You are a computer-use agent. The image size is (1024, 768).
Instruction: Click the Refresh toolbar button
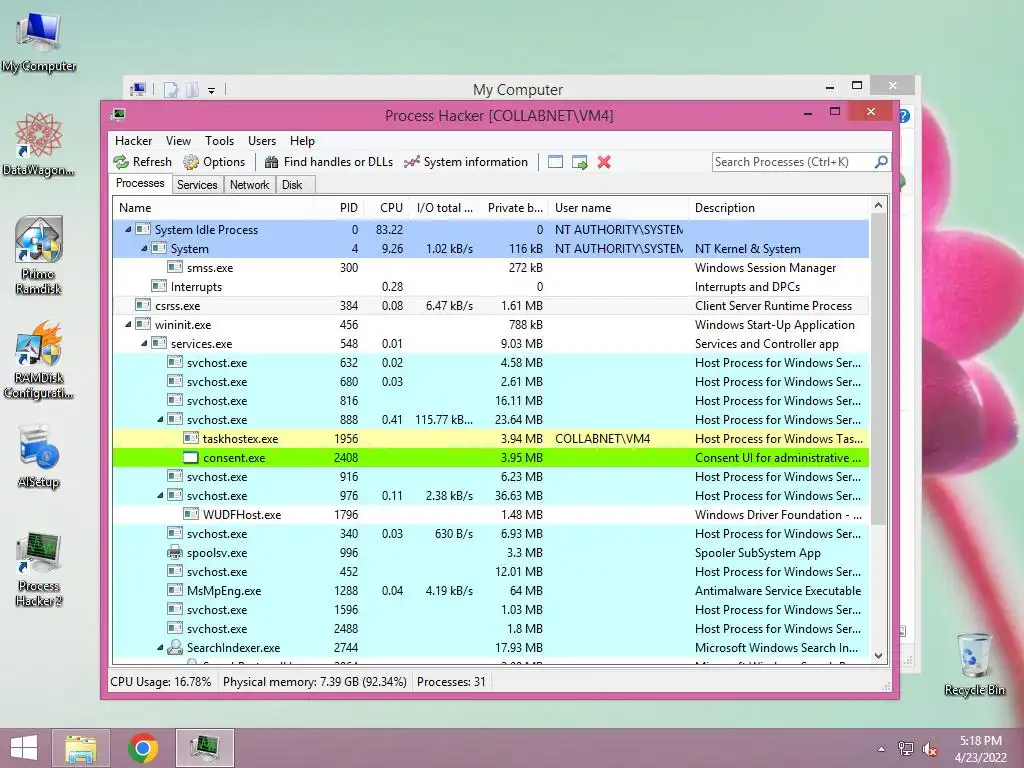142,162
